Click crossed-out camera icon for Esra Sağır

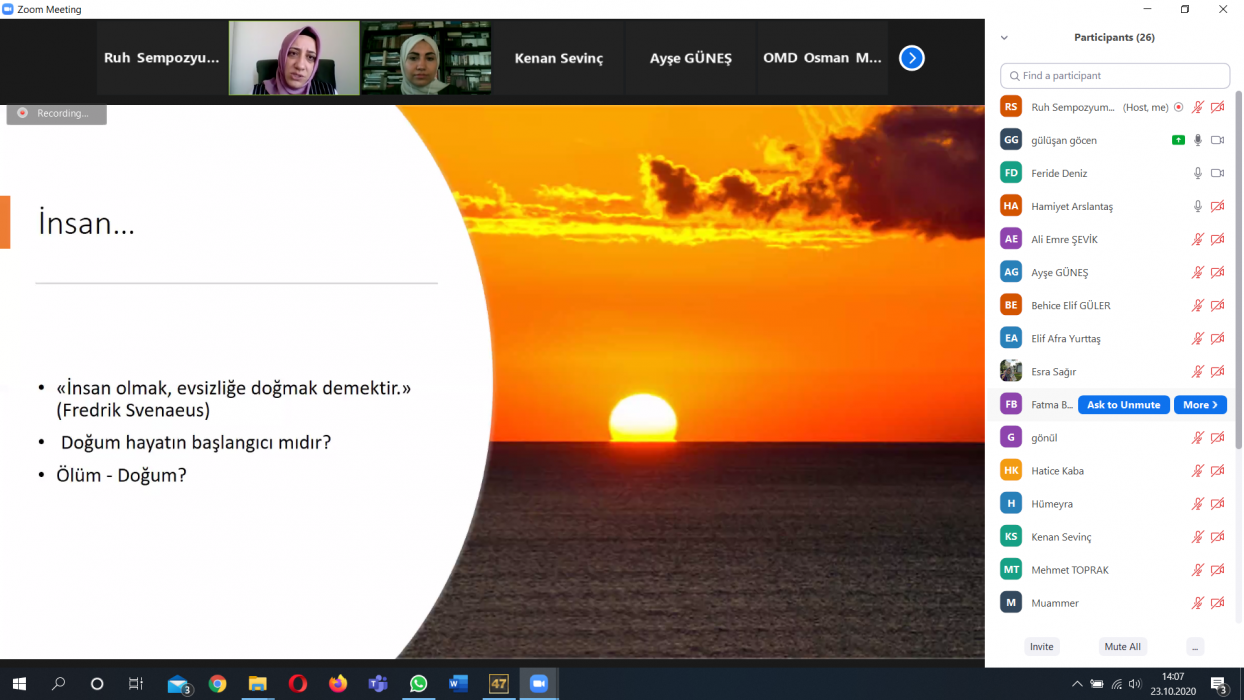pos(1217,371)
